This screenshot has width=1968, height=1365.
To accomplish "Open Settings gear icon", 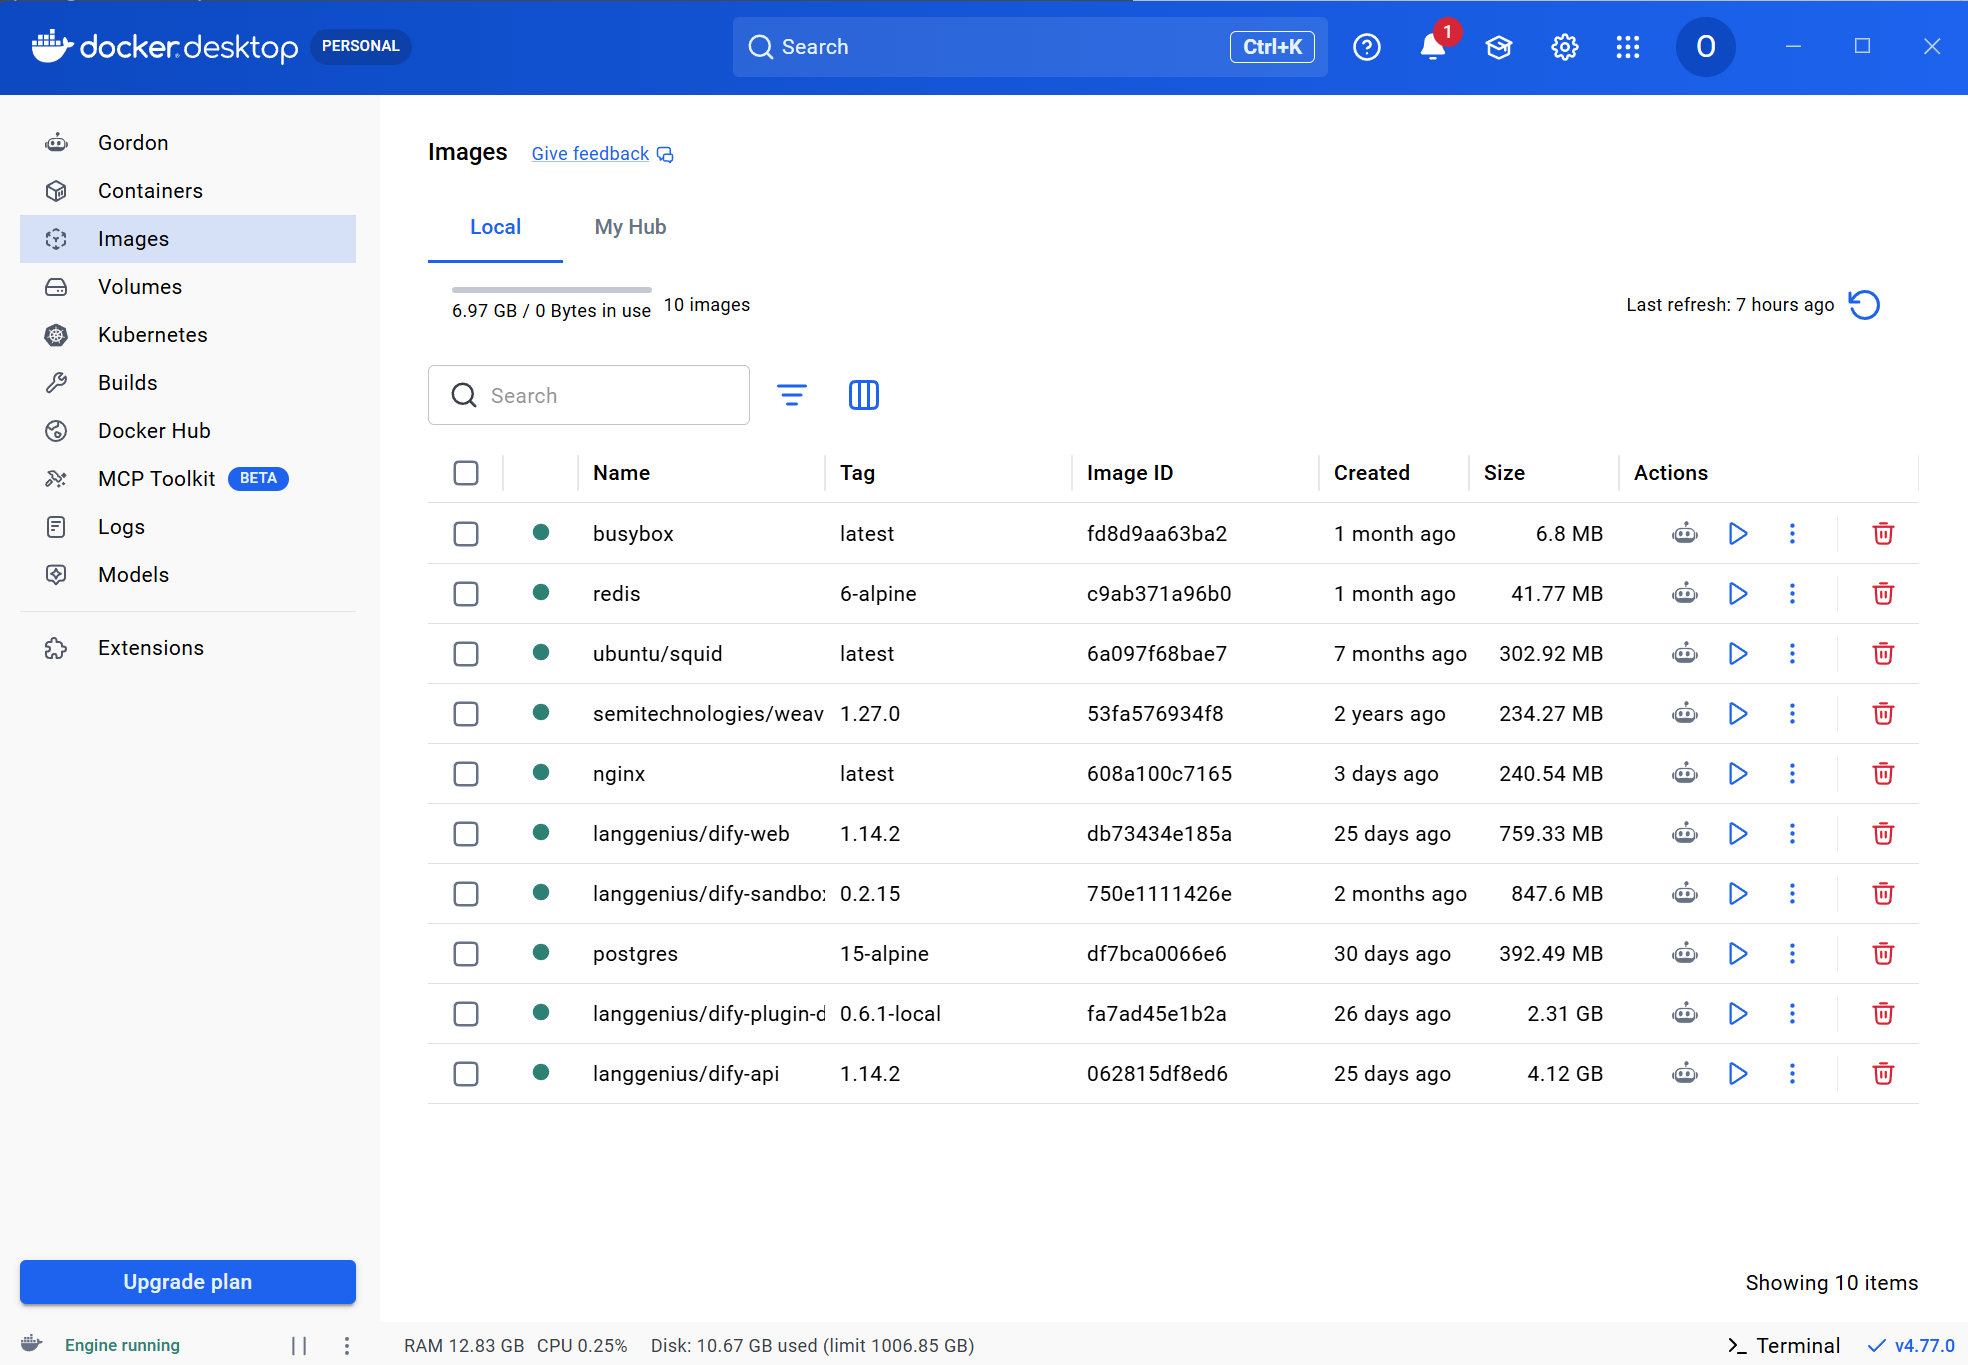I will click(1564, 47).
